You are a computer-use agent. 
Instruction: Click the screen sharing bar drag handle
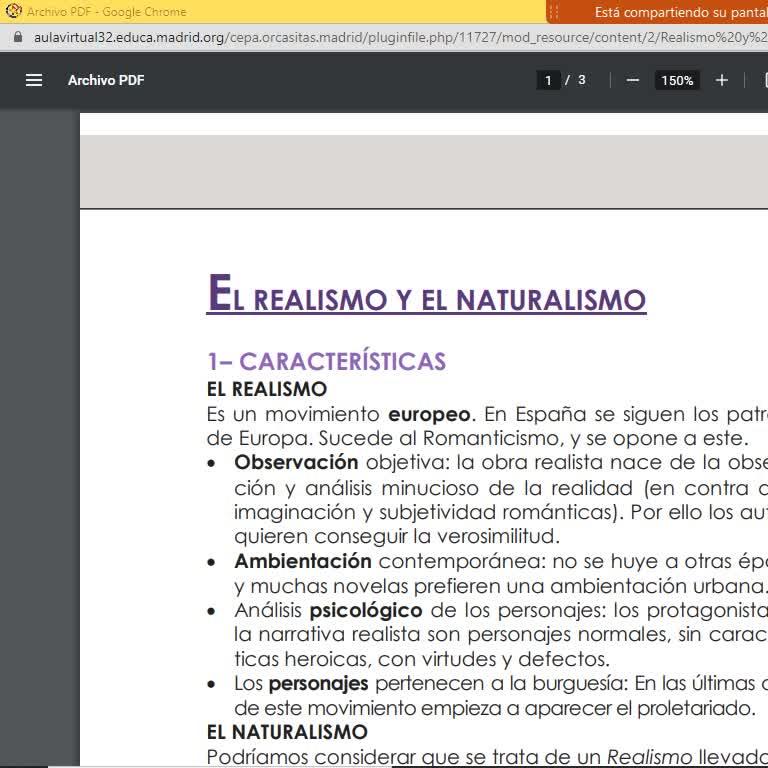554,12
